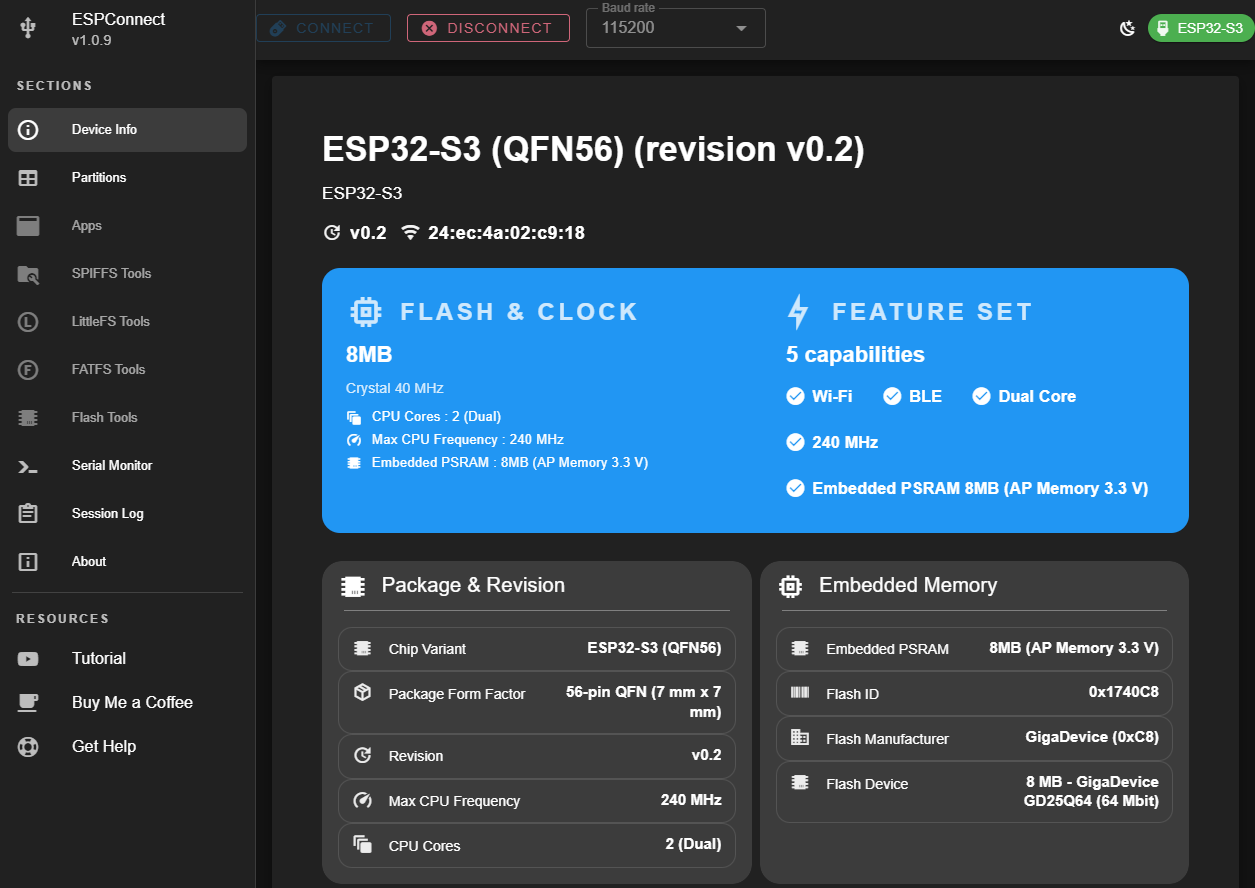Click the Partitions table icon in sidebar
1255x888 pixels.
click(x=28, y=178)
